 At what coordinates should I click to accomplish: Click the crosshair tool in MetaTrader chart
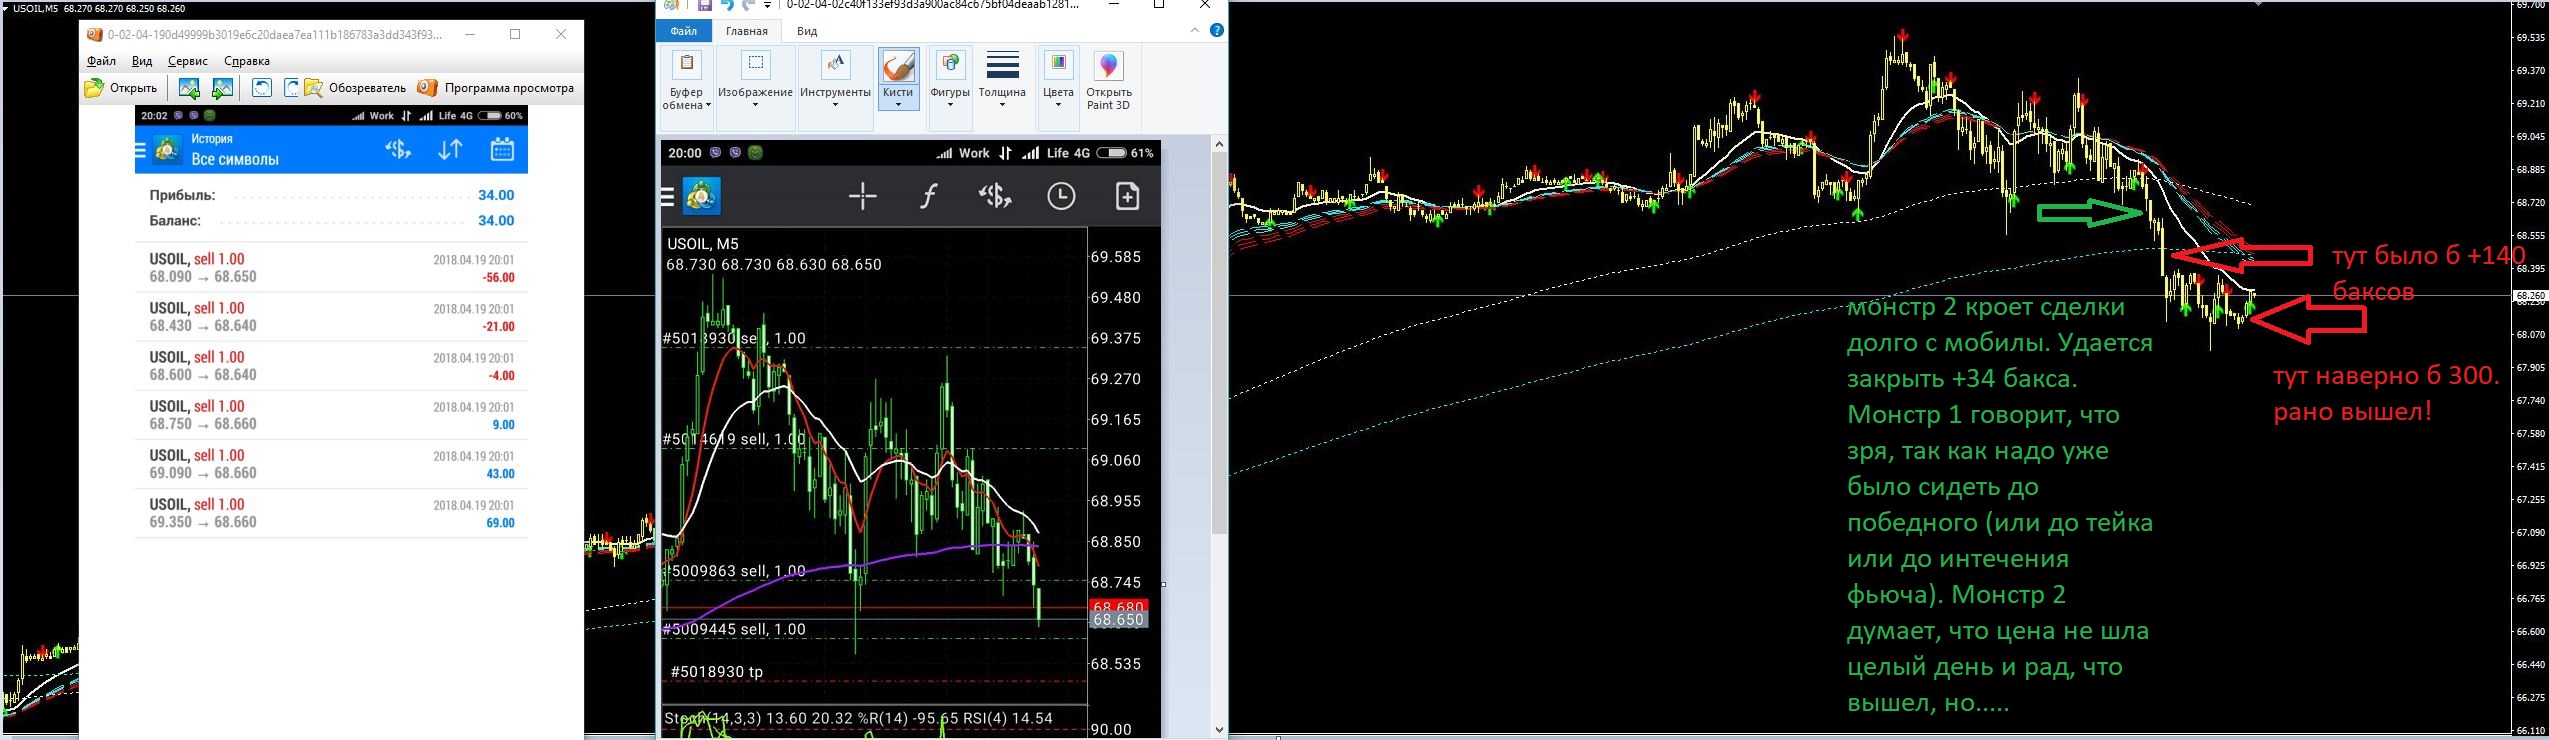click(x=862, y=196)
